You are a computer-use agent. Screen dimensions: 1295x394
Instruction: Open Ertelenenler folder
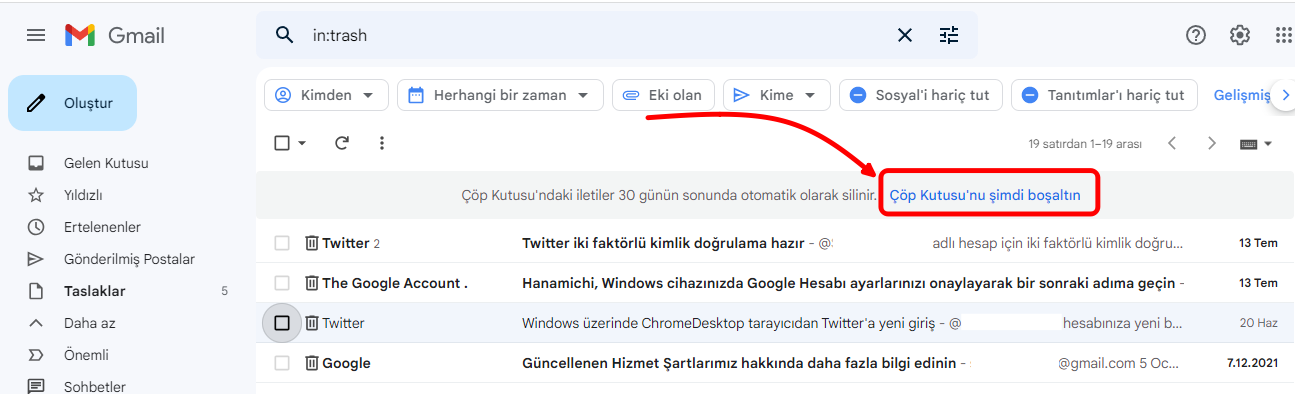102,227
